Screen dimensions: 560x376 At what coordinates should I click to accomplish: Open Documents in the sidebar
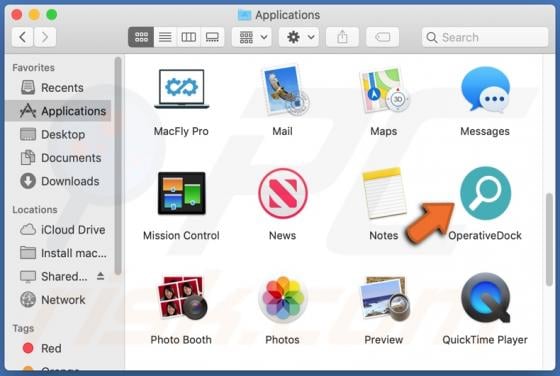point(58,158)
